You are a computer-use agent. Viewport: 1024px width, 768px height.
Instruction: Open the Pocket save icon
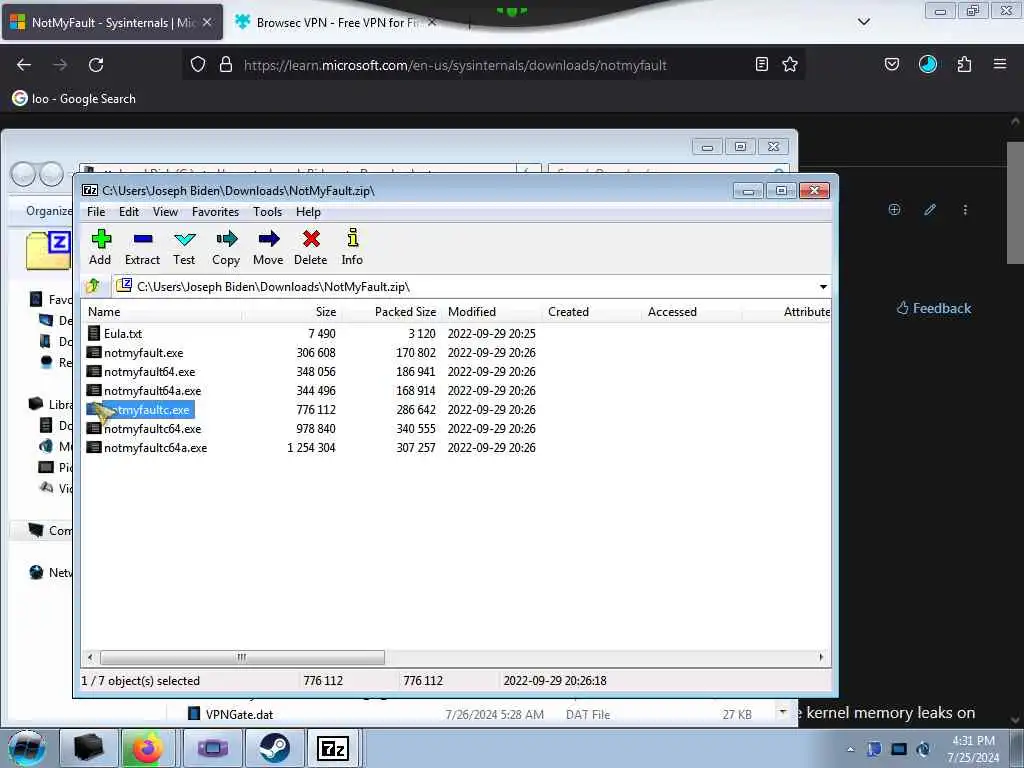pos(892,64)
